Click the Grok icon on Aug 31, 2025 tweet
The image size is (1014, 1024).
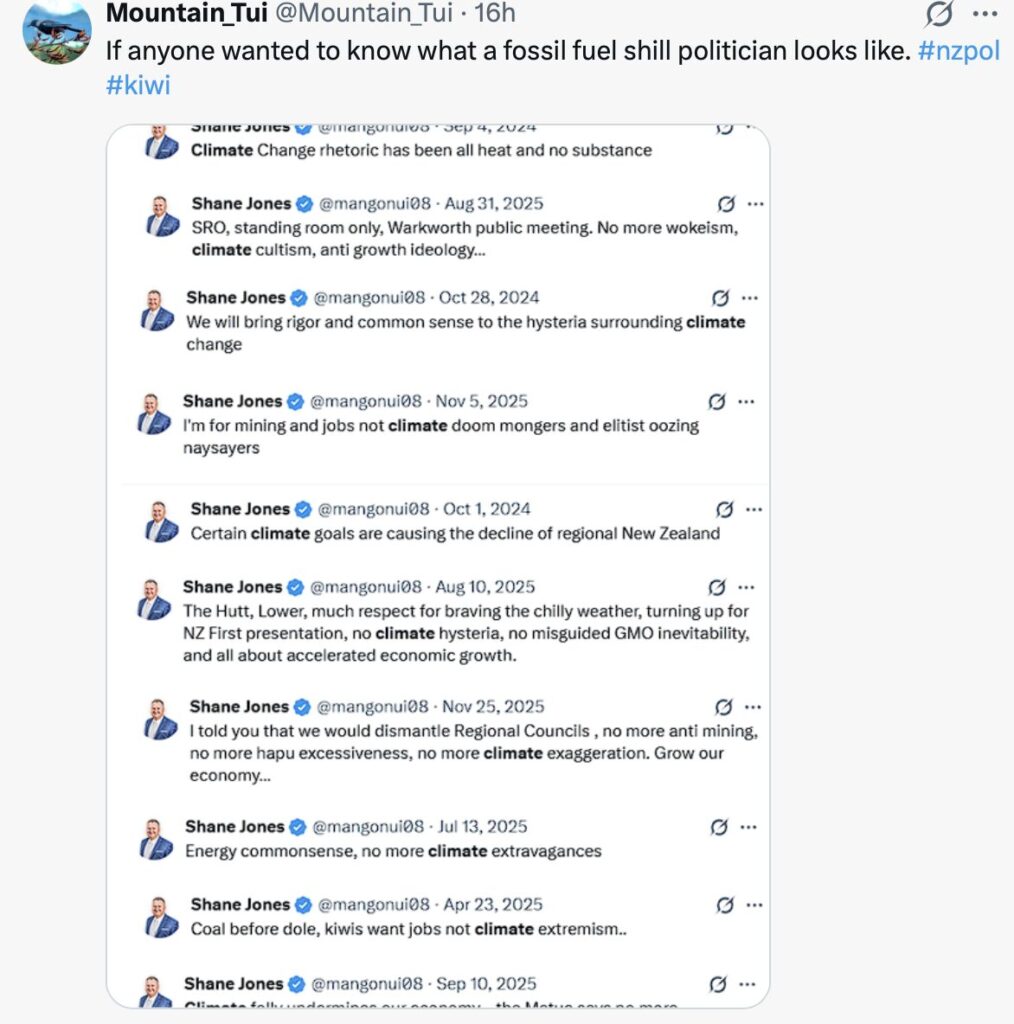[727, 204]
